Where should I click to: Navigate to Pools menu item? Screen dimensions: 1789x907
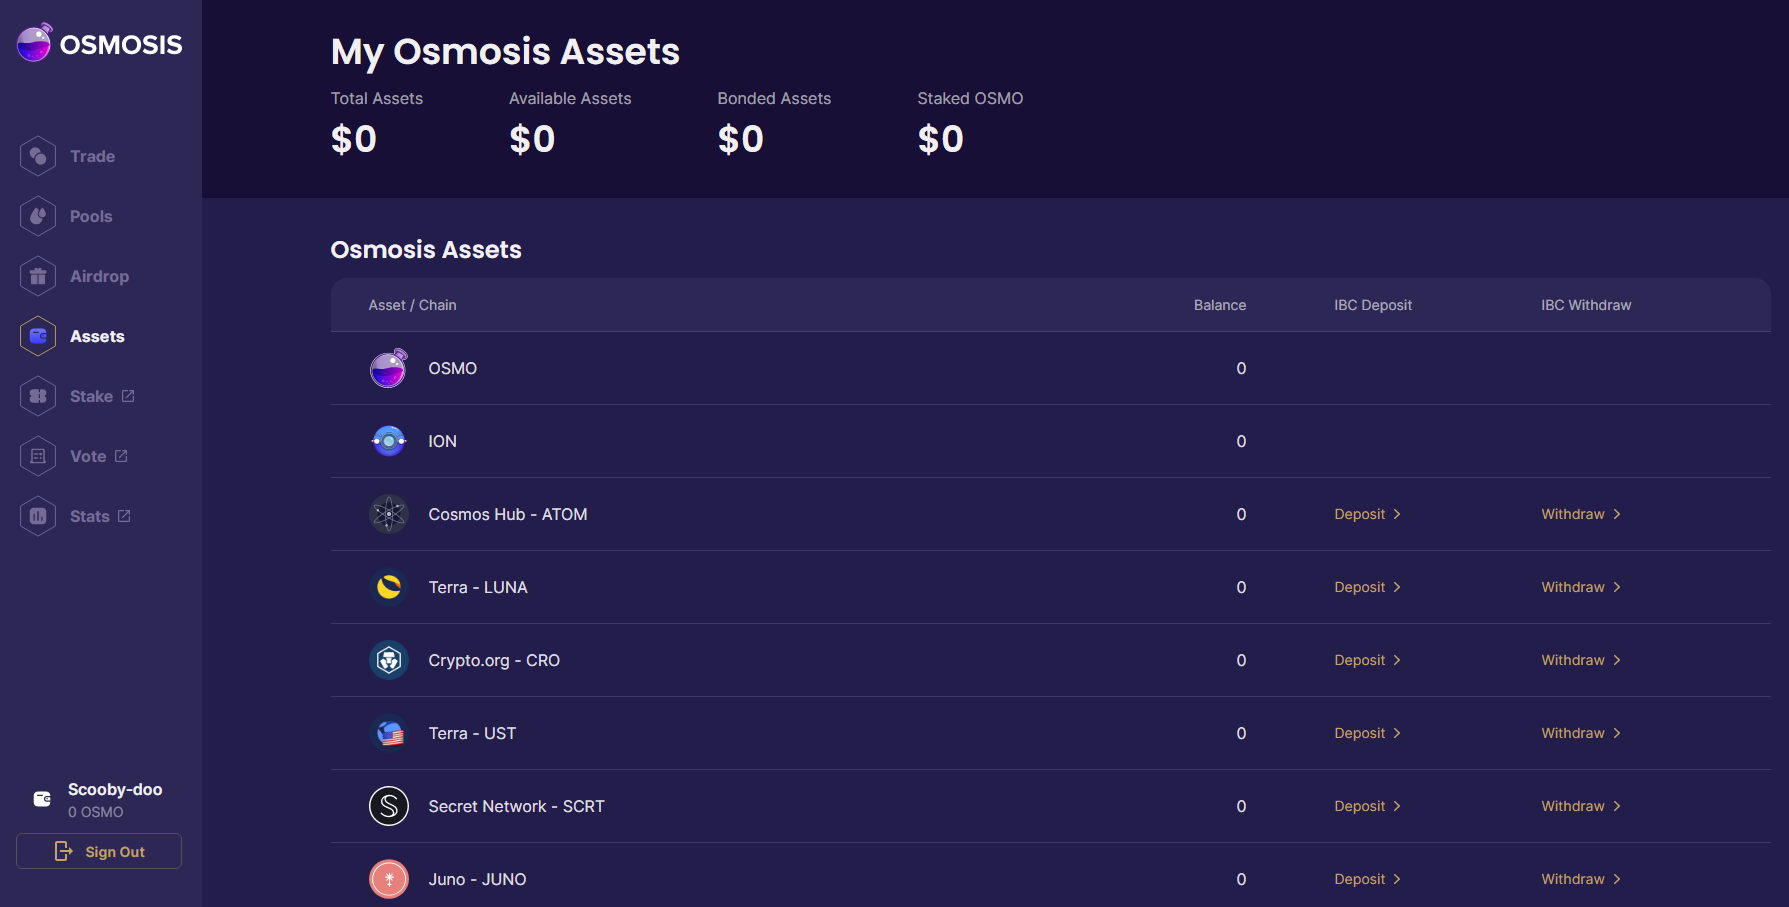click(91, 216)
